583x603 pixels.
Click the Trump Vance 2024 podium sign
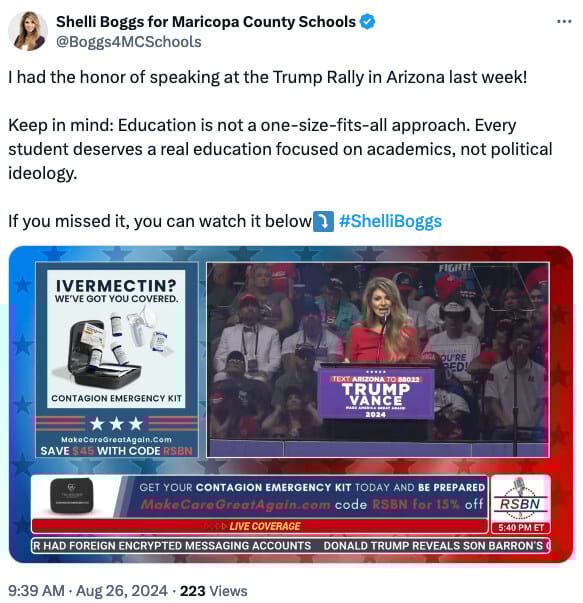coord(376,394)
